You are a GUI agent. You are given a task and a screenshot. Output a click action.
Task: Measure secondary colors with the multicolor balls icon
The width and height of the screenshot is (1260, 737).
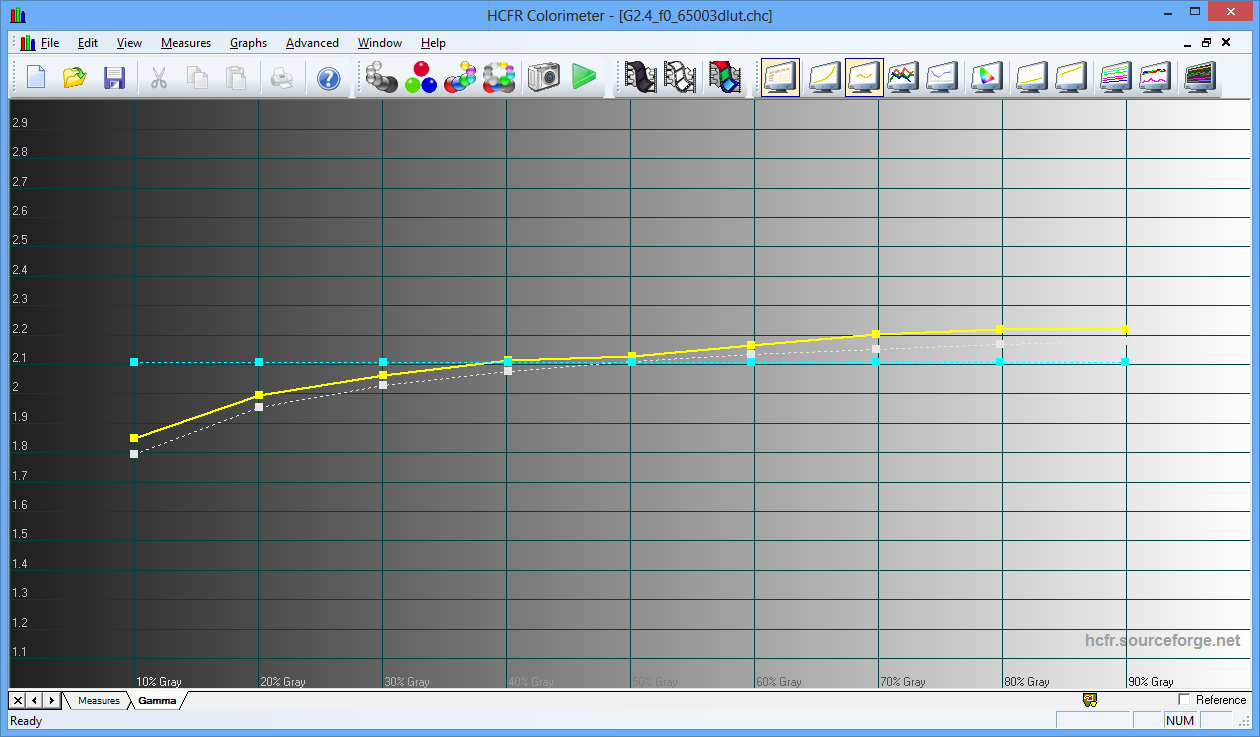460,77
